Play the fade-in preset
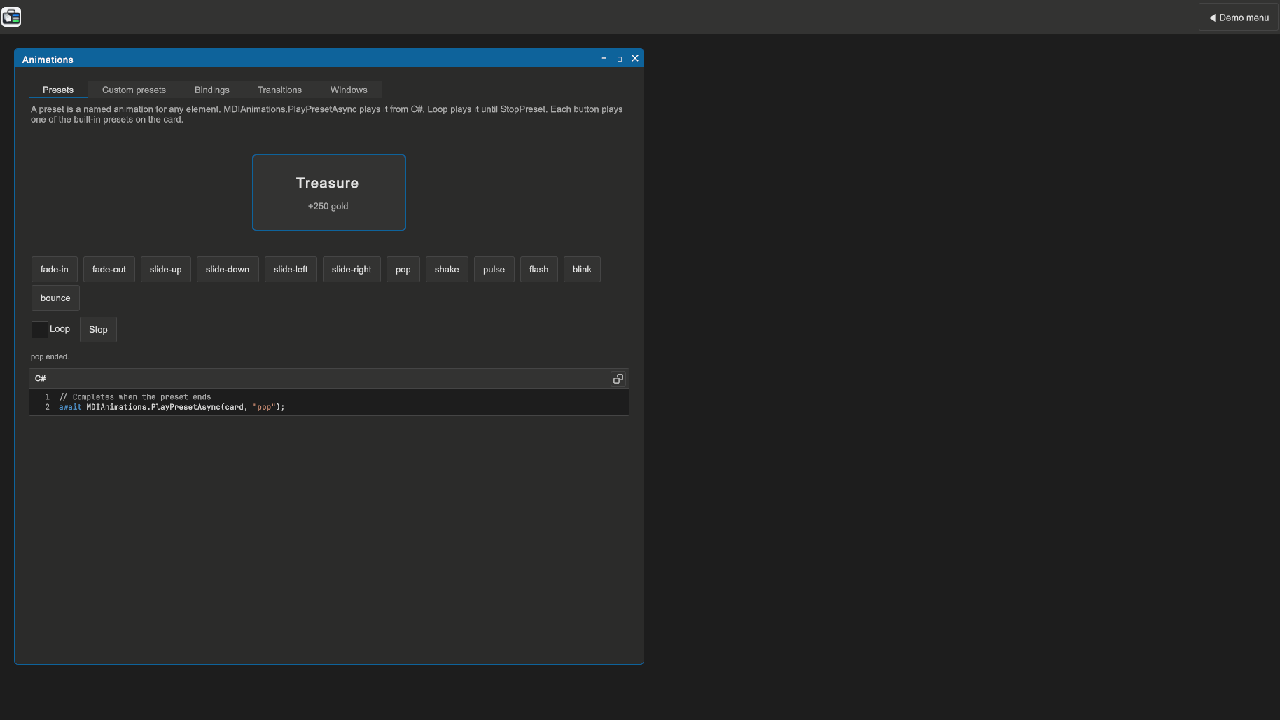The image size is (1280, 720). point(55,269)
